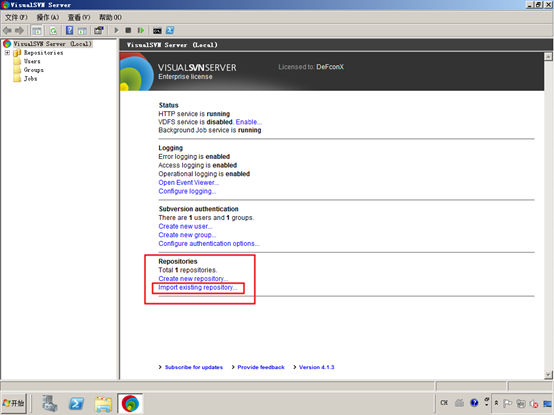Screen dimensions: 554x415
Task: Click the Back arrow toolbar icon
Action: (7, 30)
